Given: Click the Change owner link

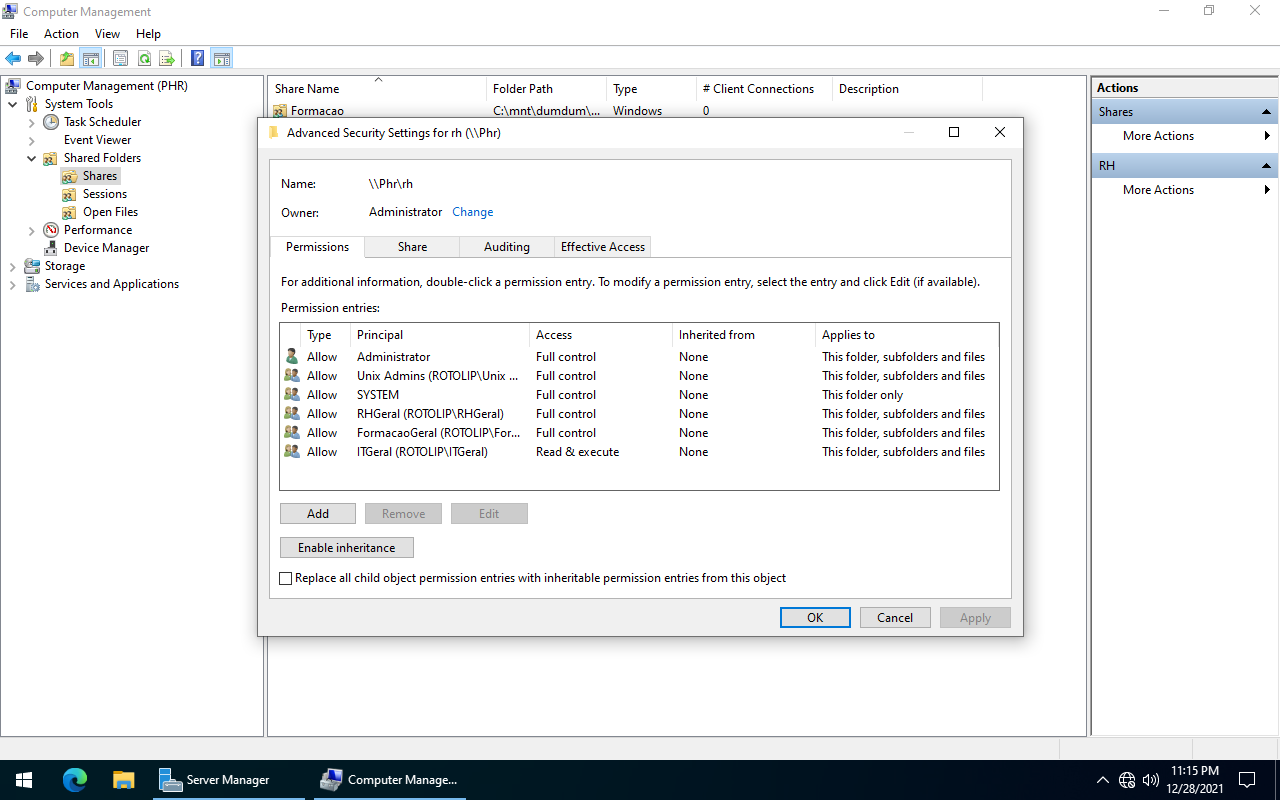Looking at the screenshot, I should point(472,212).
